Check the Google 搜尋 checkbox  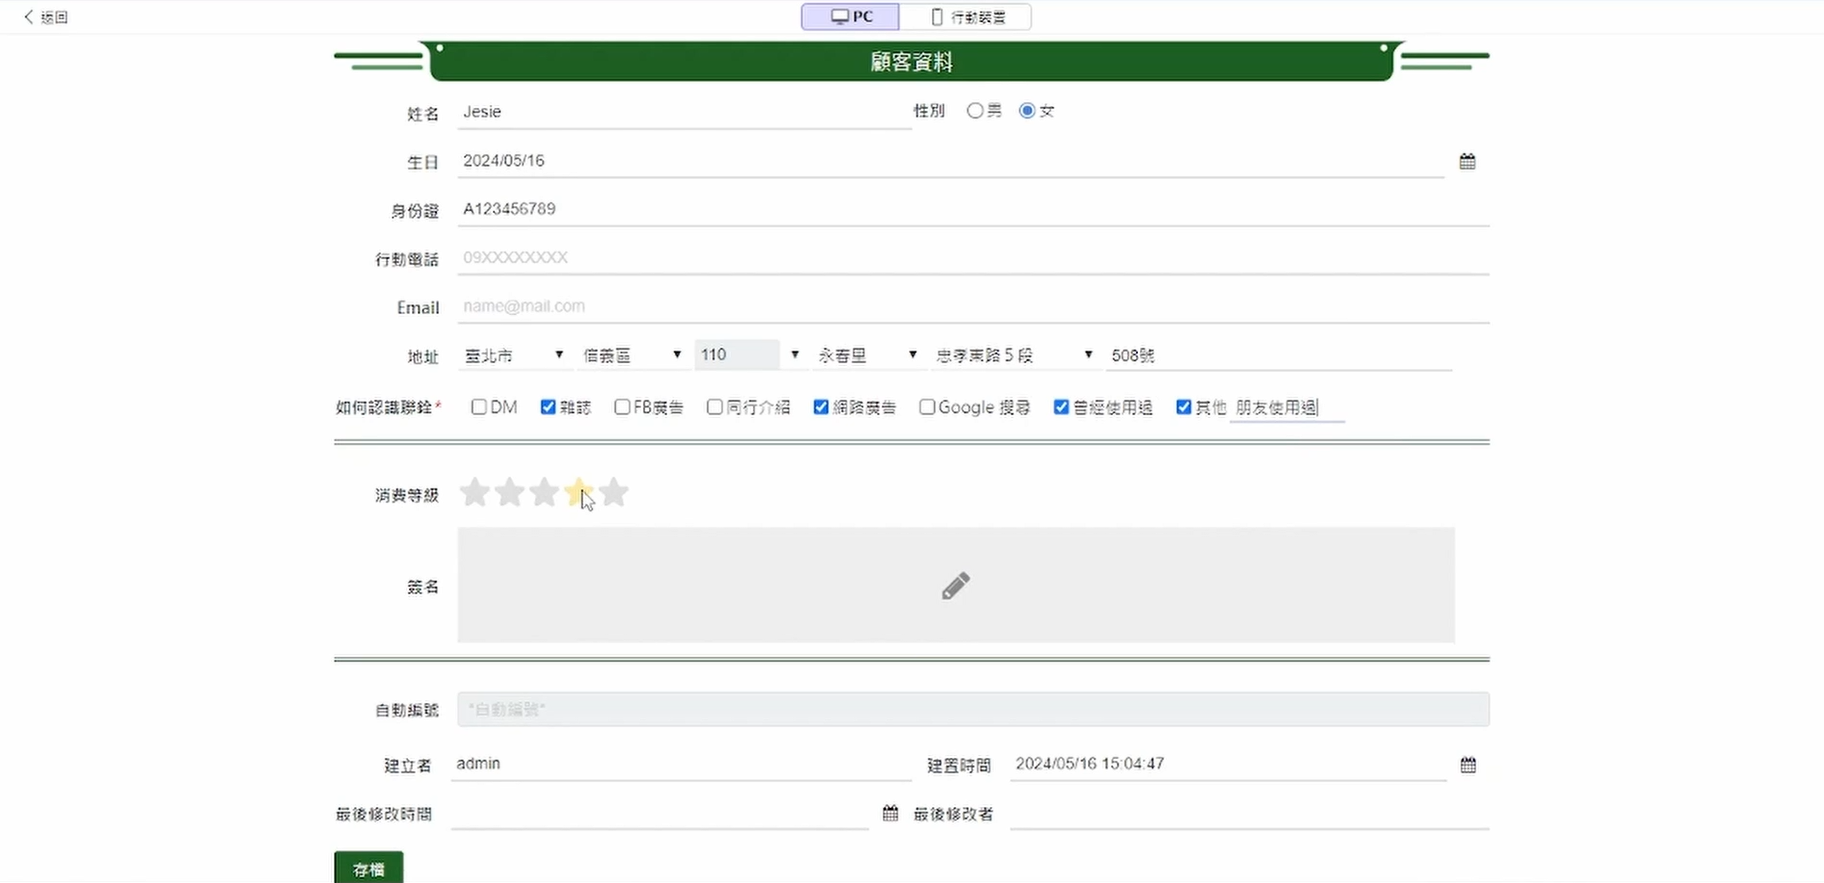[927, 407]
